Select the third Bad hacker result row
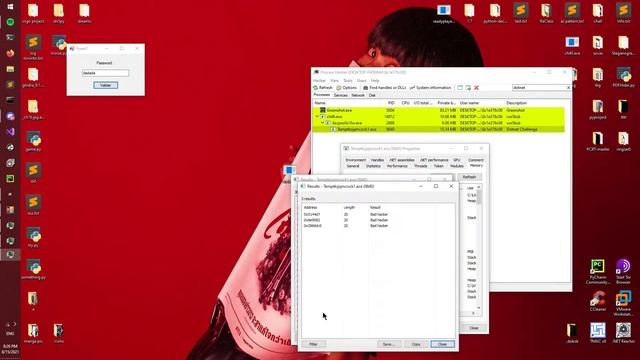Image resolution: width=640 pixels, height=360 pixels. click(x=378, y=226)
